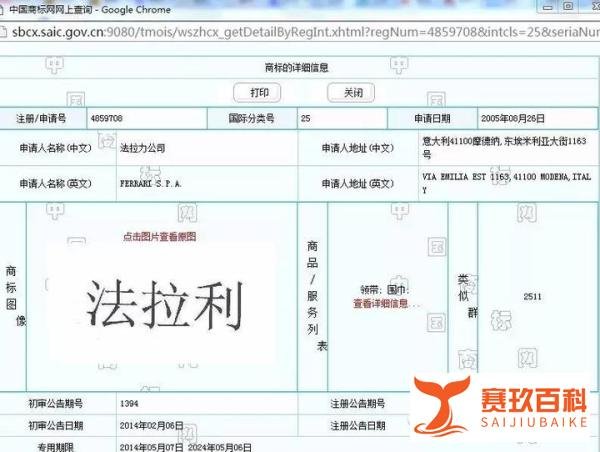Click the 商标图像 column header
600x452 pixels.
[15, 296]
